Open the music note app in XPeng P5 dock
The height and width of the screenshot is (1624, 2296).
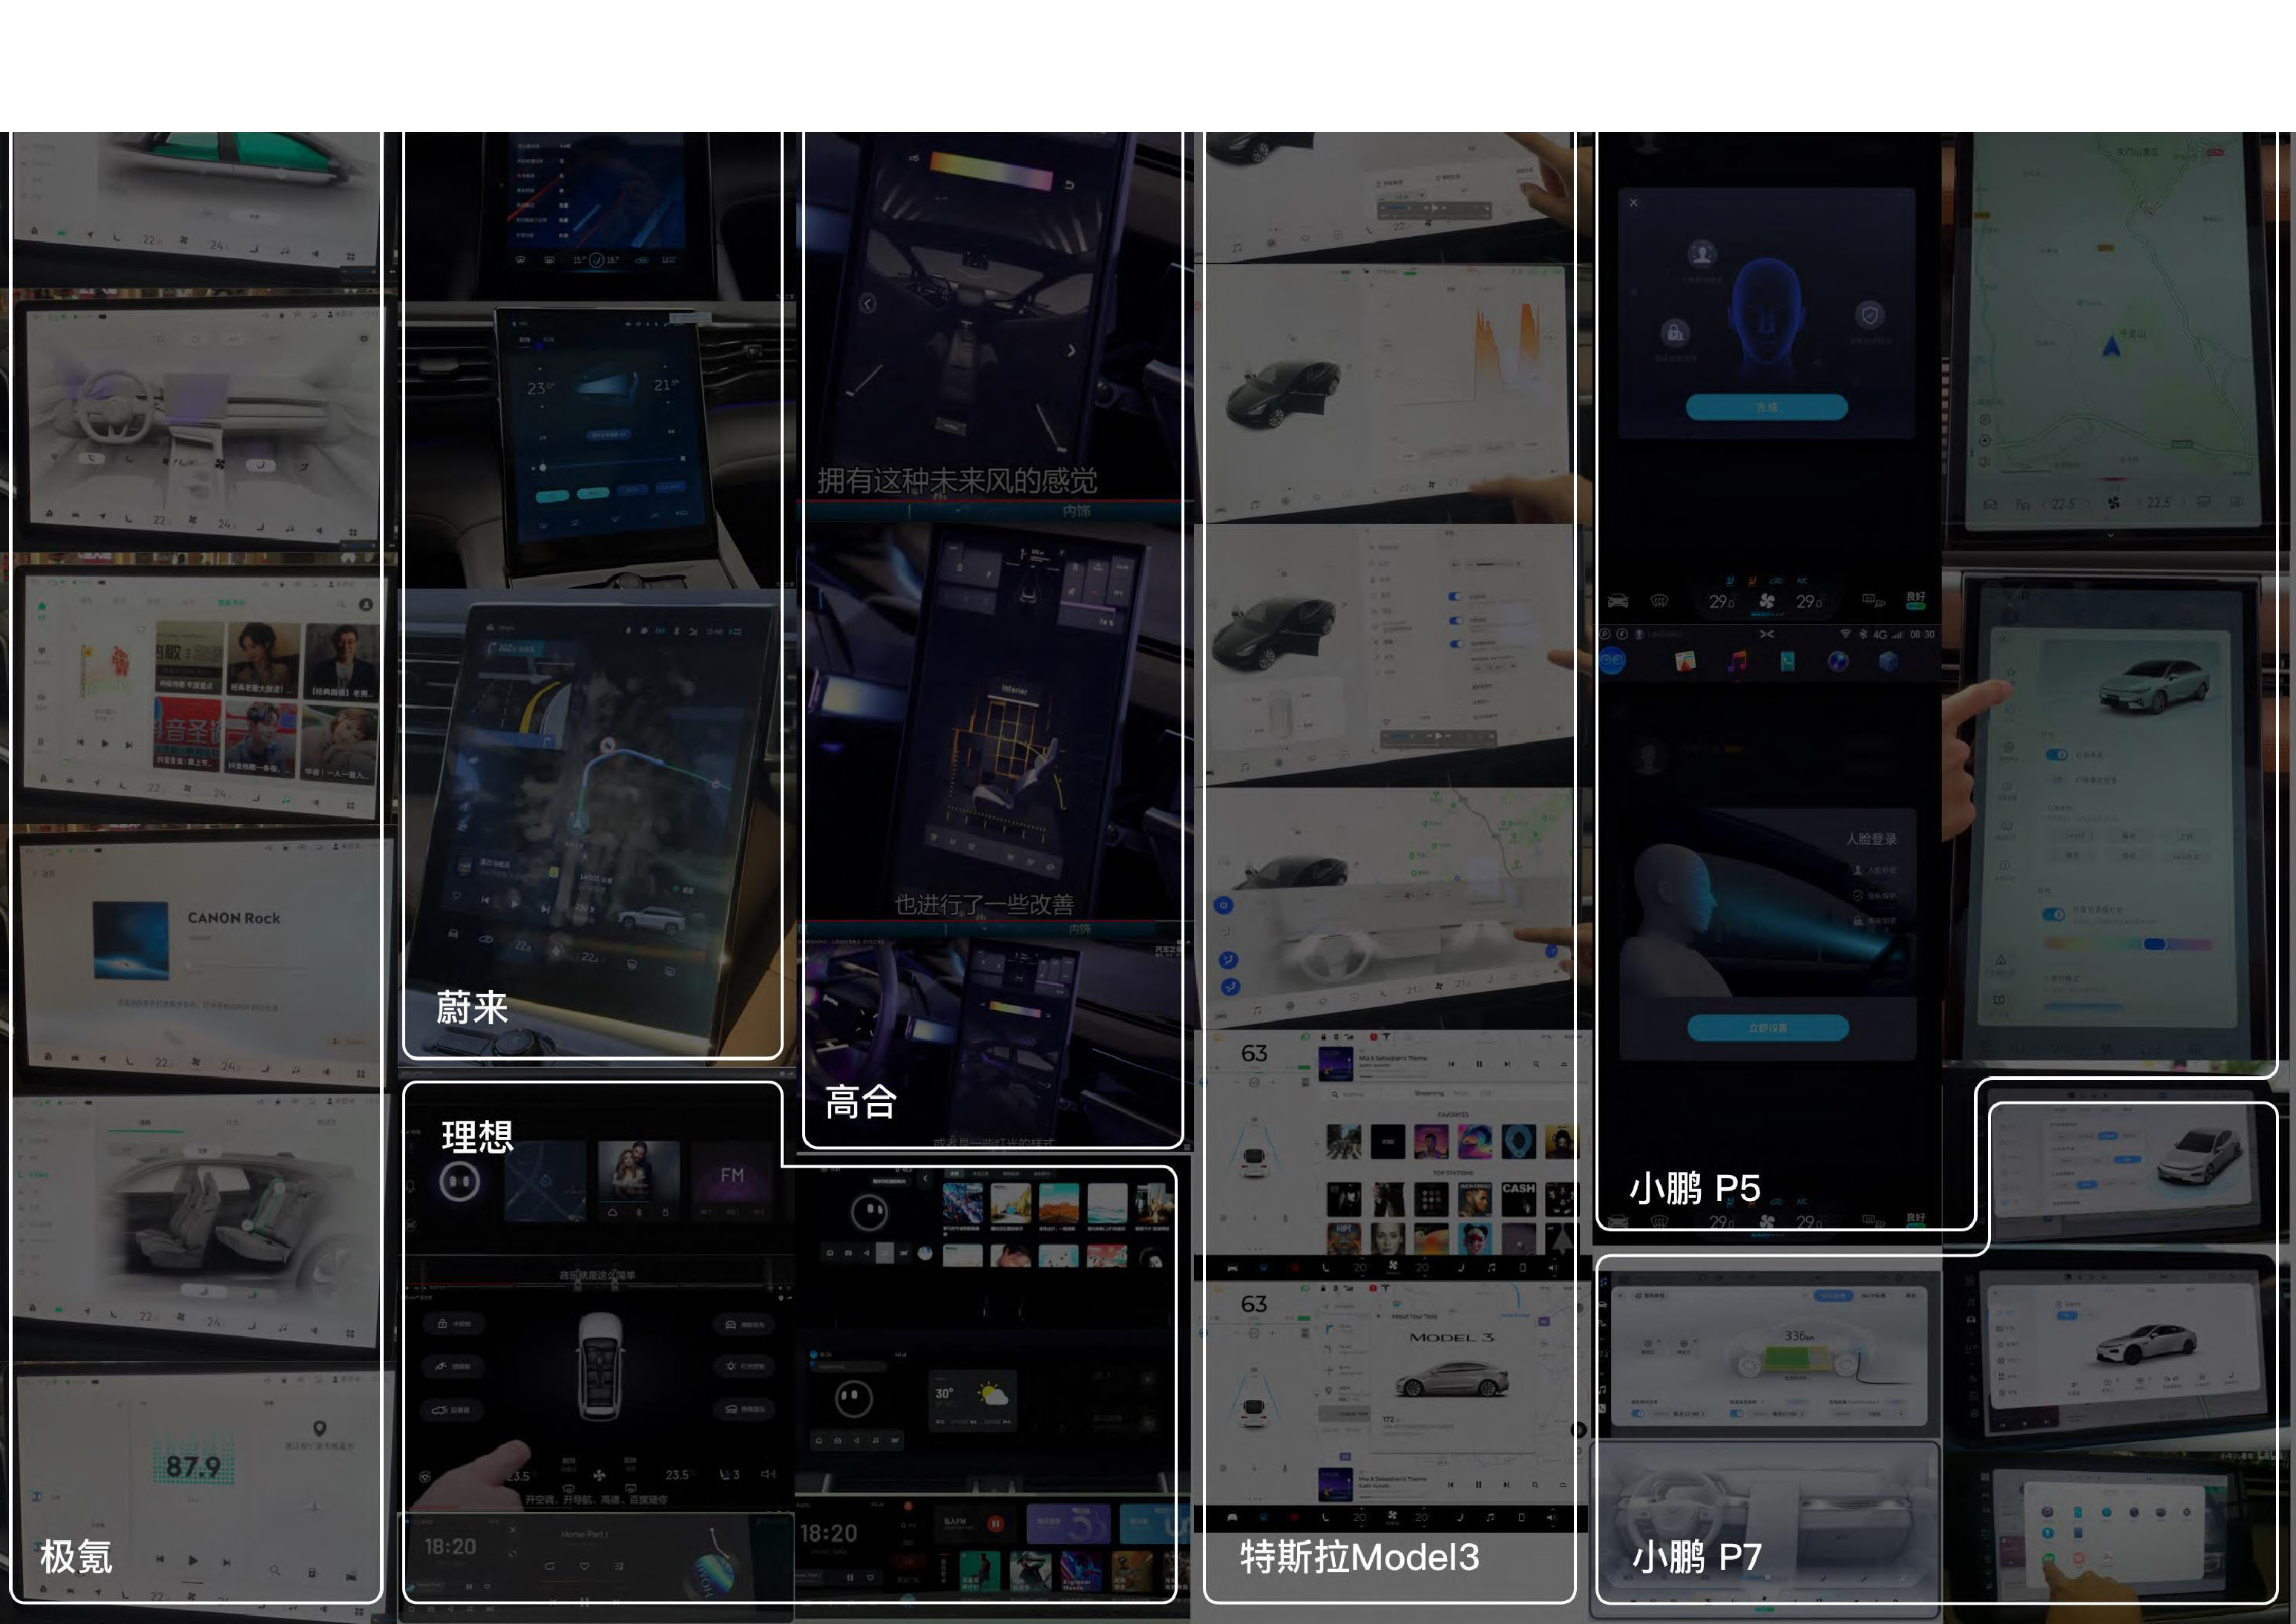1737,661
